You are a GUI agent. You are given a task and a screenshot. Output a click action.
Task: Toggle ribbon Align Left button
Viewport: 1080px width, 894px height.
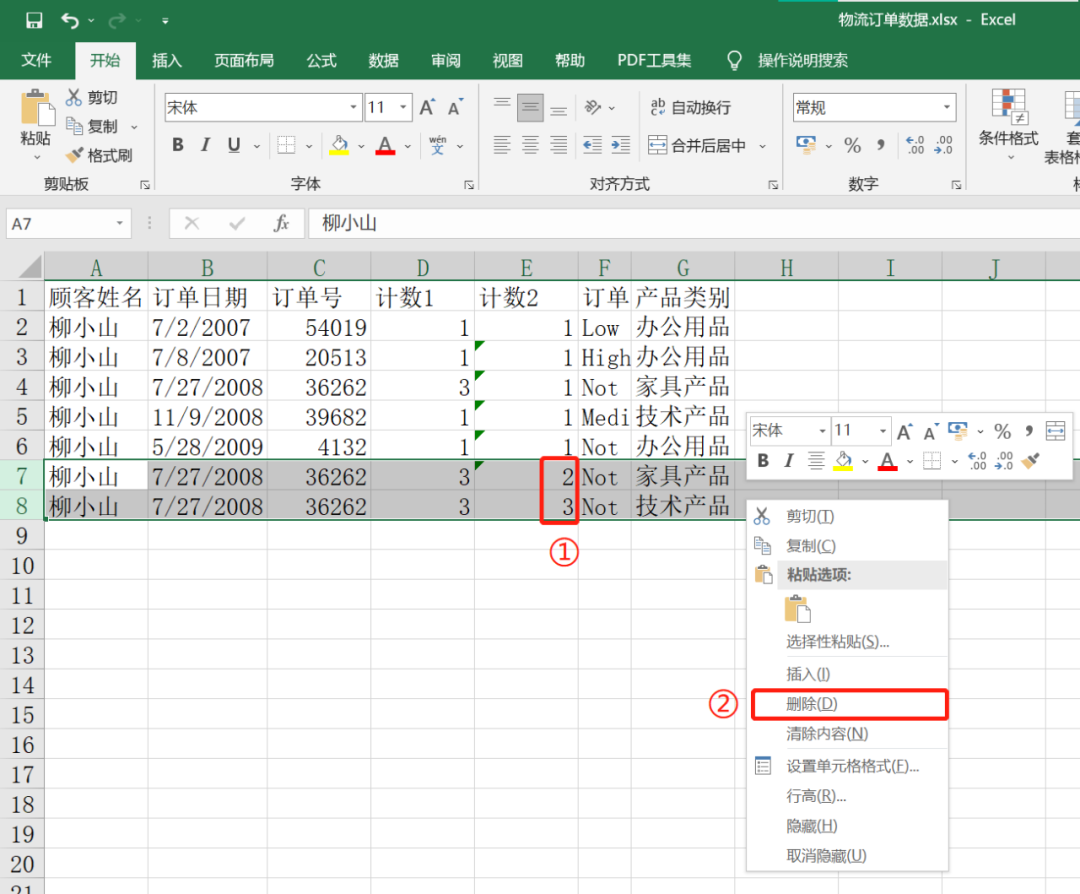pyautogui.click(x=501, y=145)
